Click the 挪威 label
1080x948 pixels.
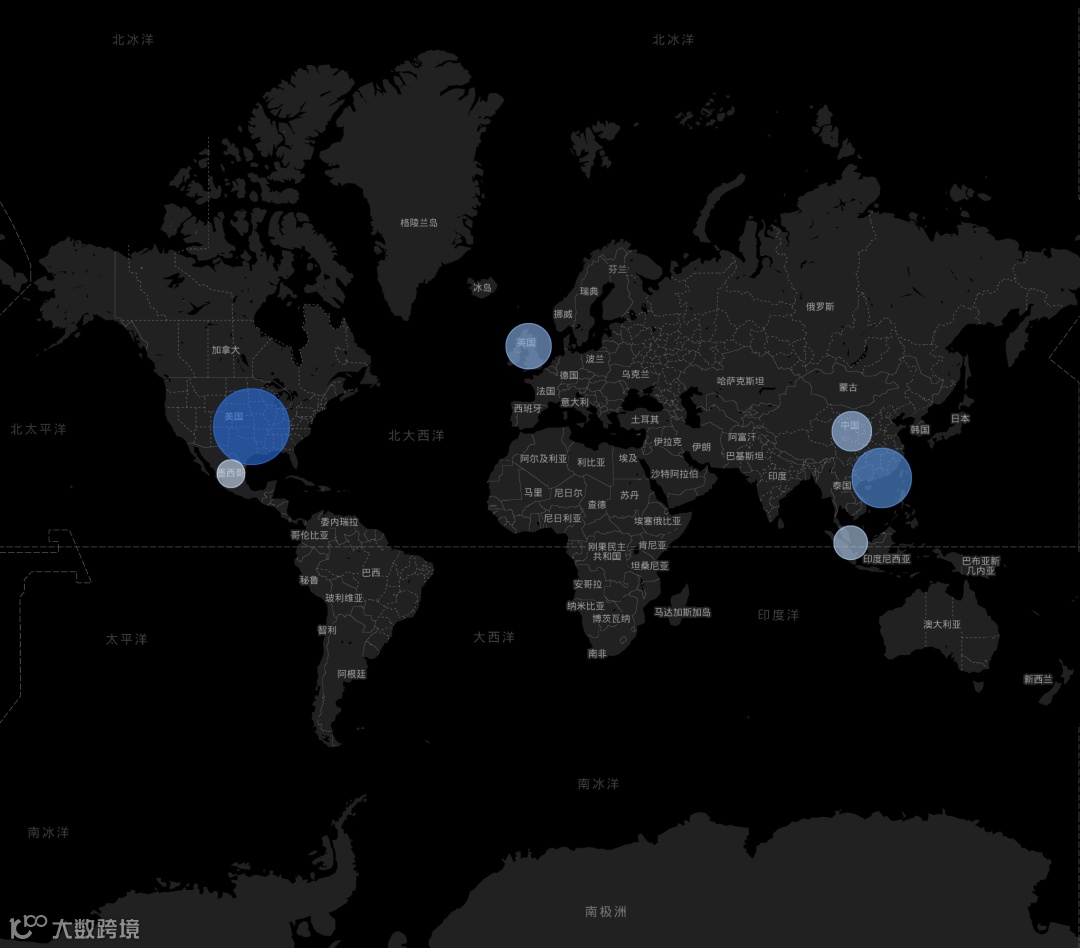click(x=563, y=314)
